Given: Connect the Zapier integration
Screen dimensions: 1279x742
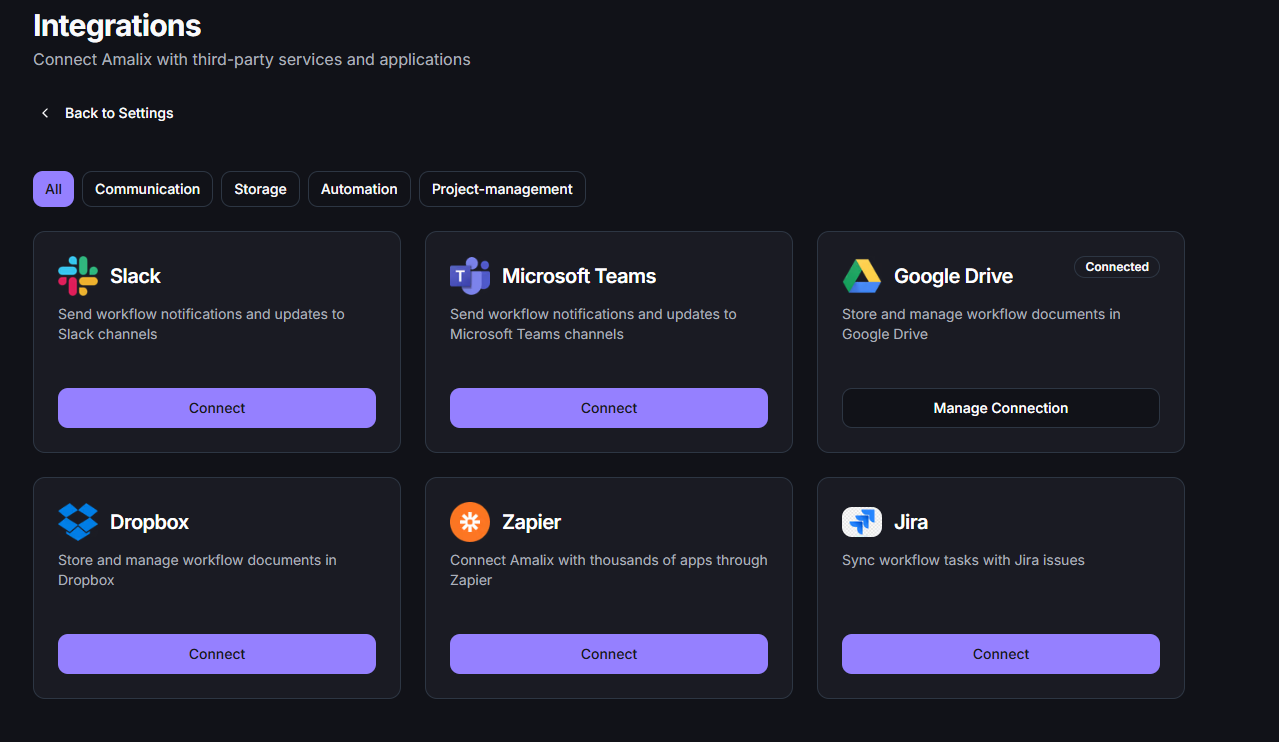Looking at the screenshot, I should coord(608,653).
